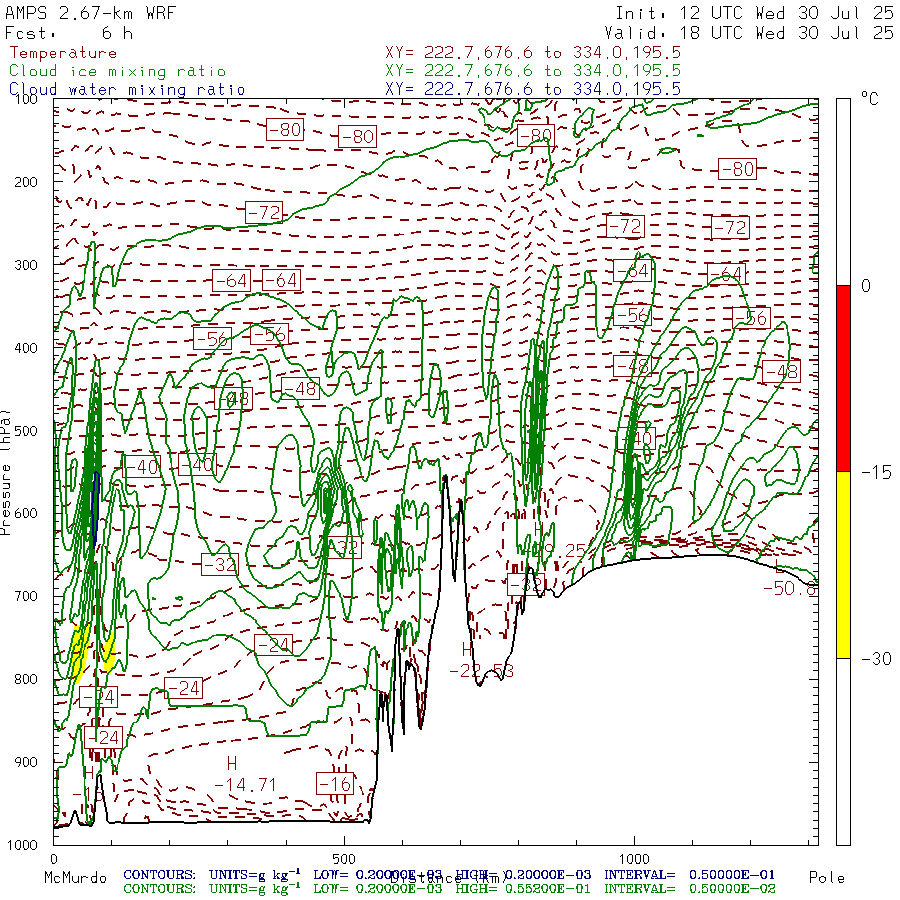Click the 'McMurdo' endpoint label
The width and height of the screenshot is (900, 900).
pos(75,878)
